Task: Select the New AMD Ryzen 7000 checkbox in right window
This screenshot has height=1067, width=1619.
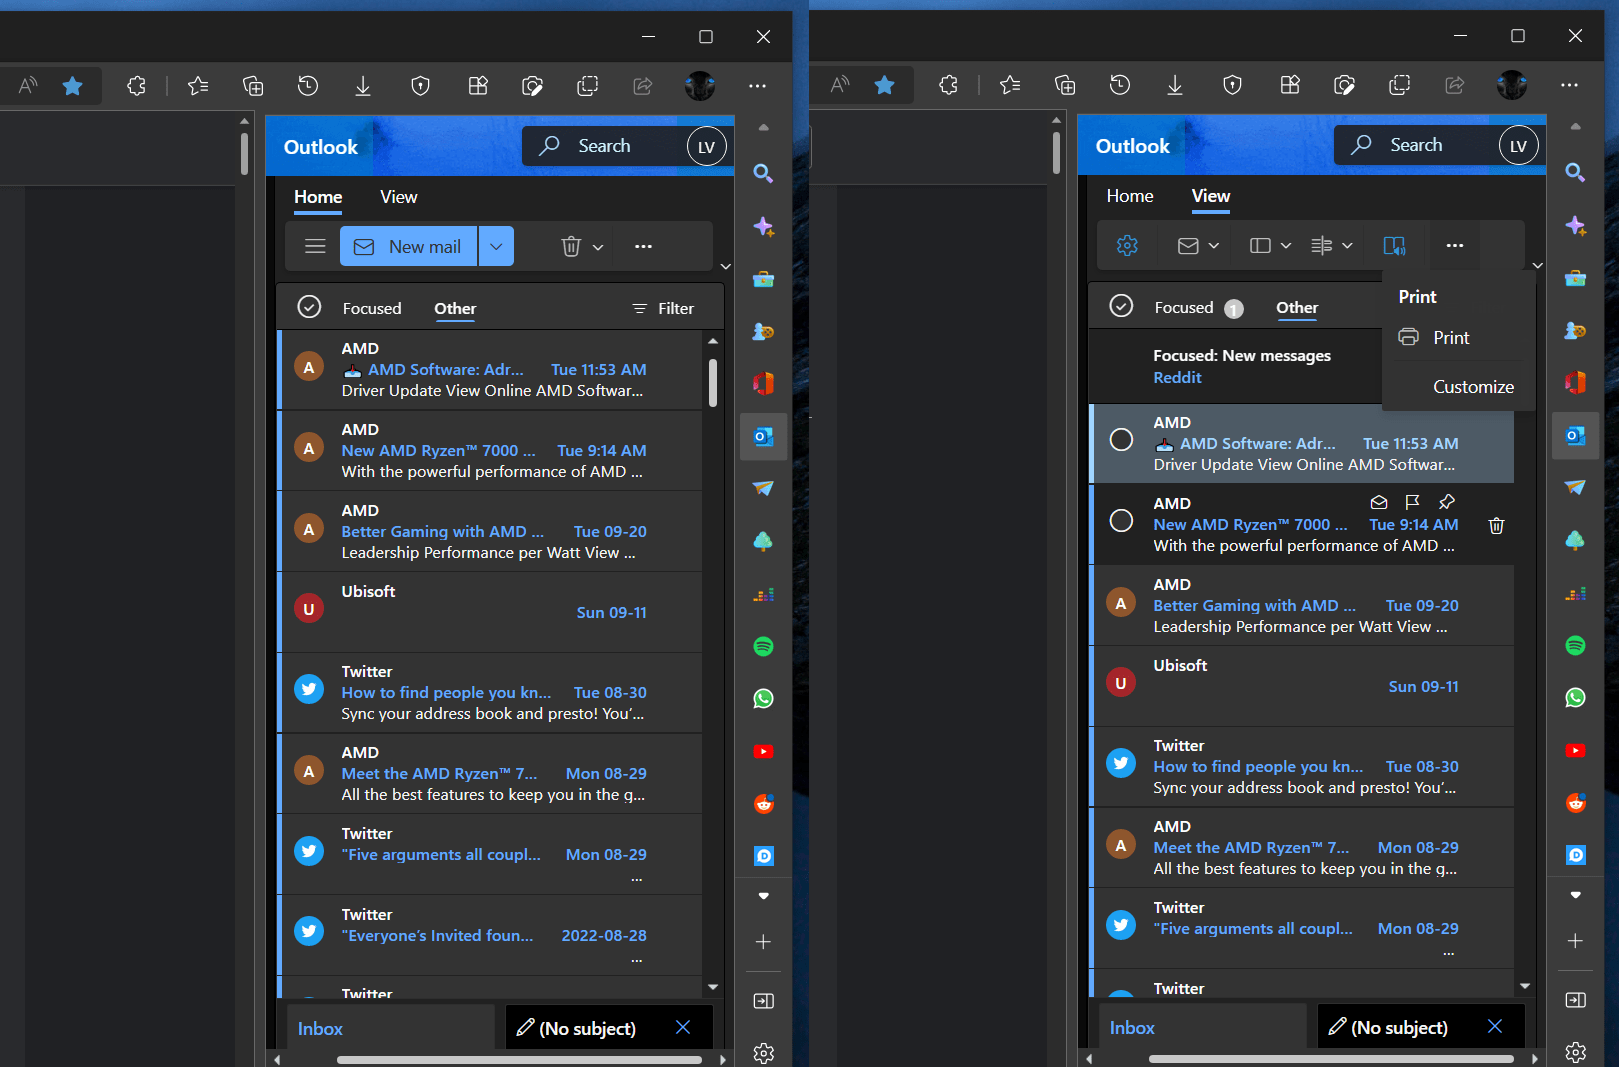Action: coord(1122,521)
